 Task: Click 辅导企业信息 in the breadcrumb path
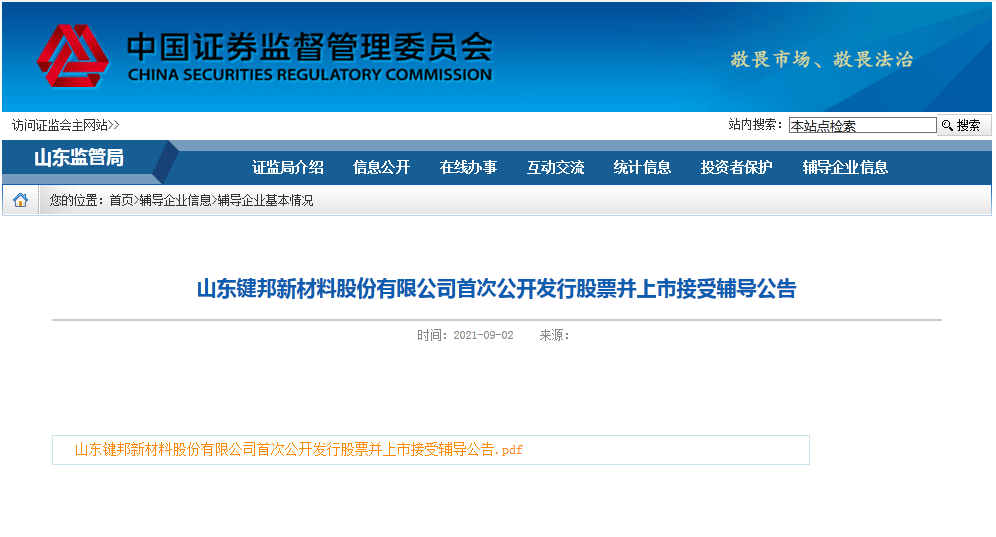point(175,200)
